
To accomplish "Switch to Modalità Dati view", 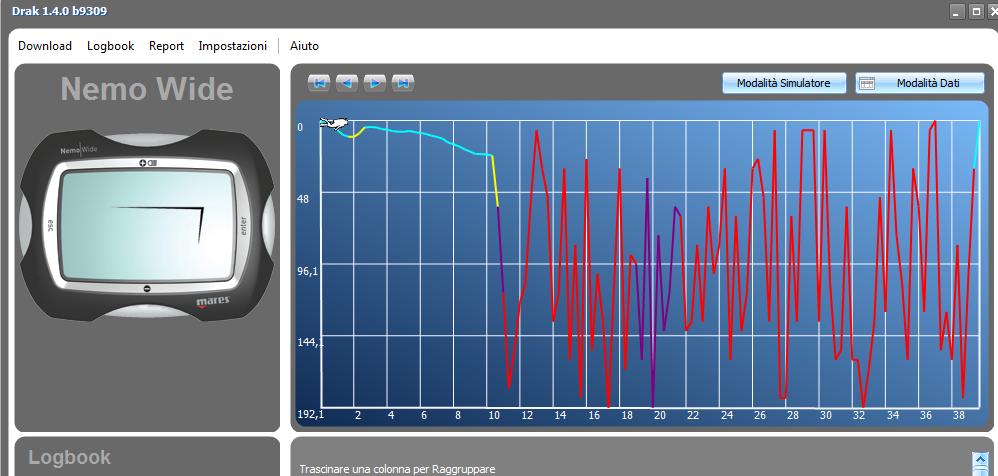I will [x=919, y=83].
